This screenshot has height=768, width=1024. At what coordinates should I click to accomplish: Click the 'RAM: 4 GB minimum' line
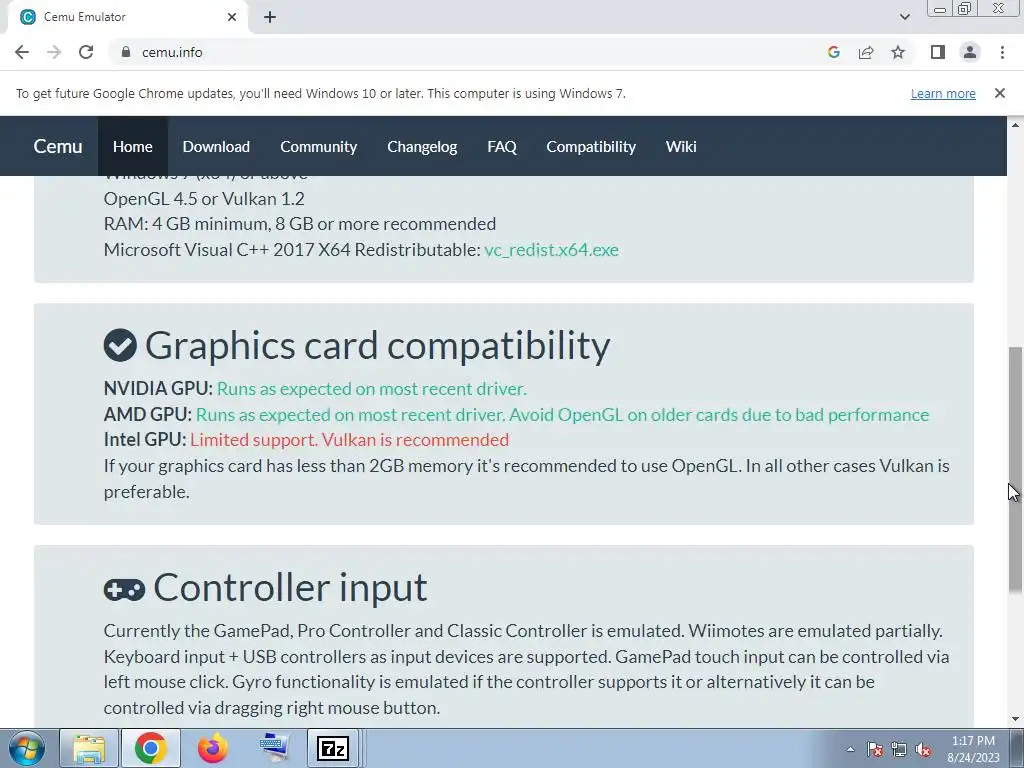(300, 224)
